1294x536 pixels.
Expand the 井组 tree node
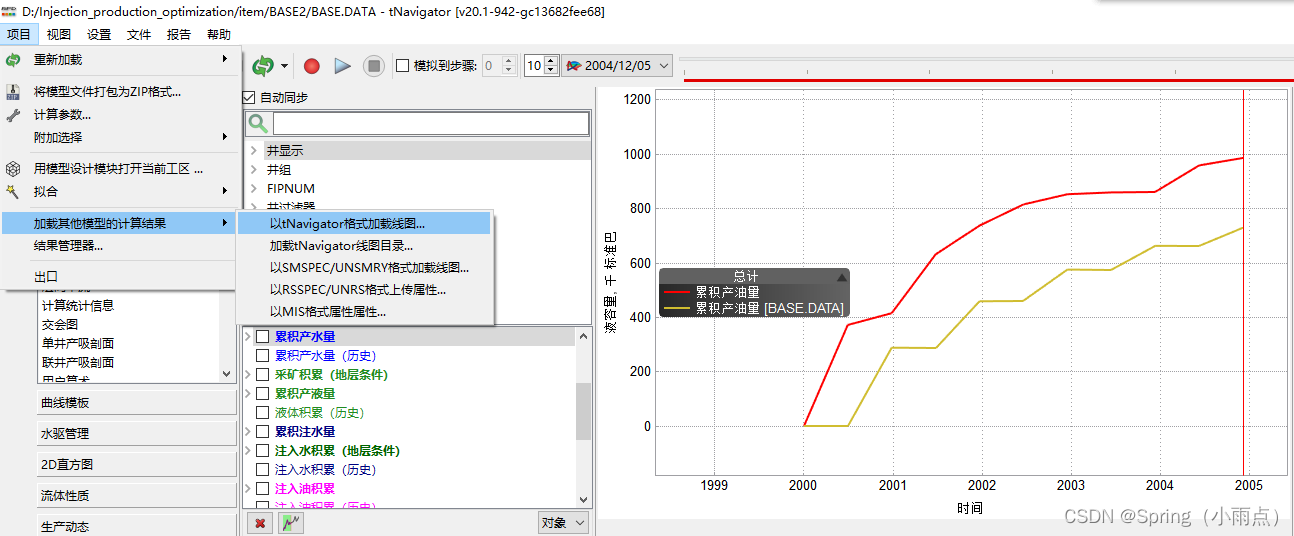(254, 169)
